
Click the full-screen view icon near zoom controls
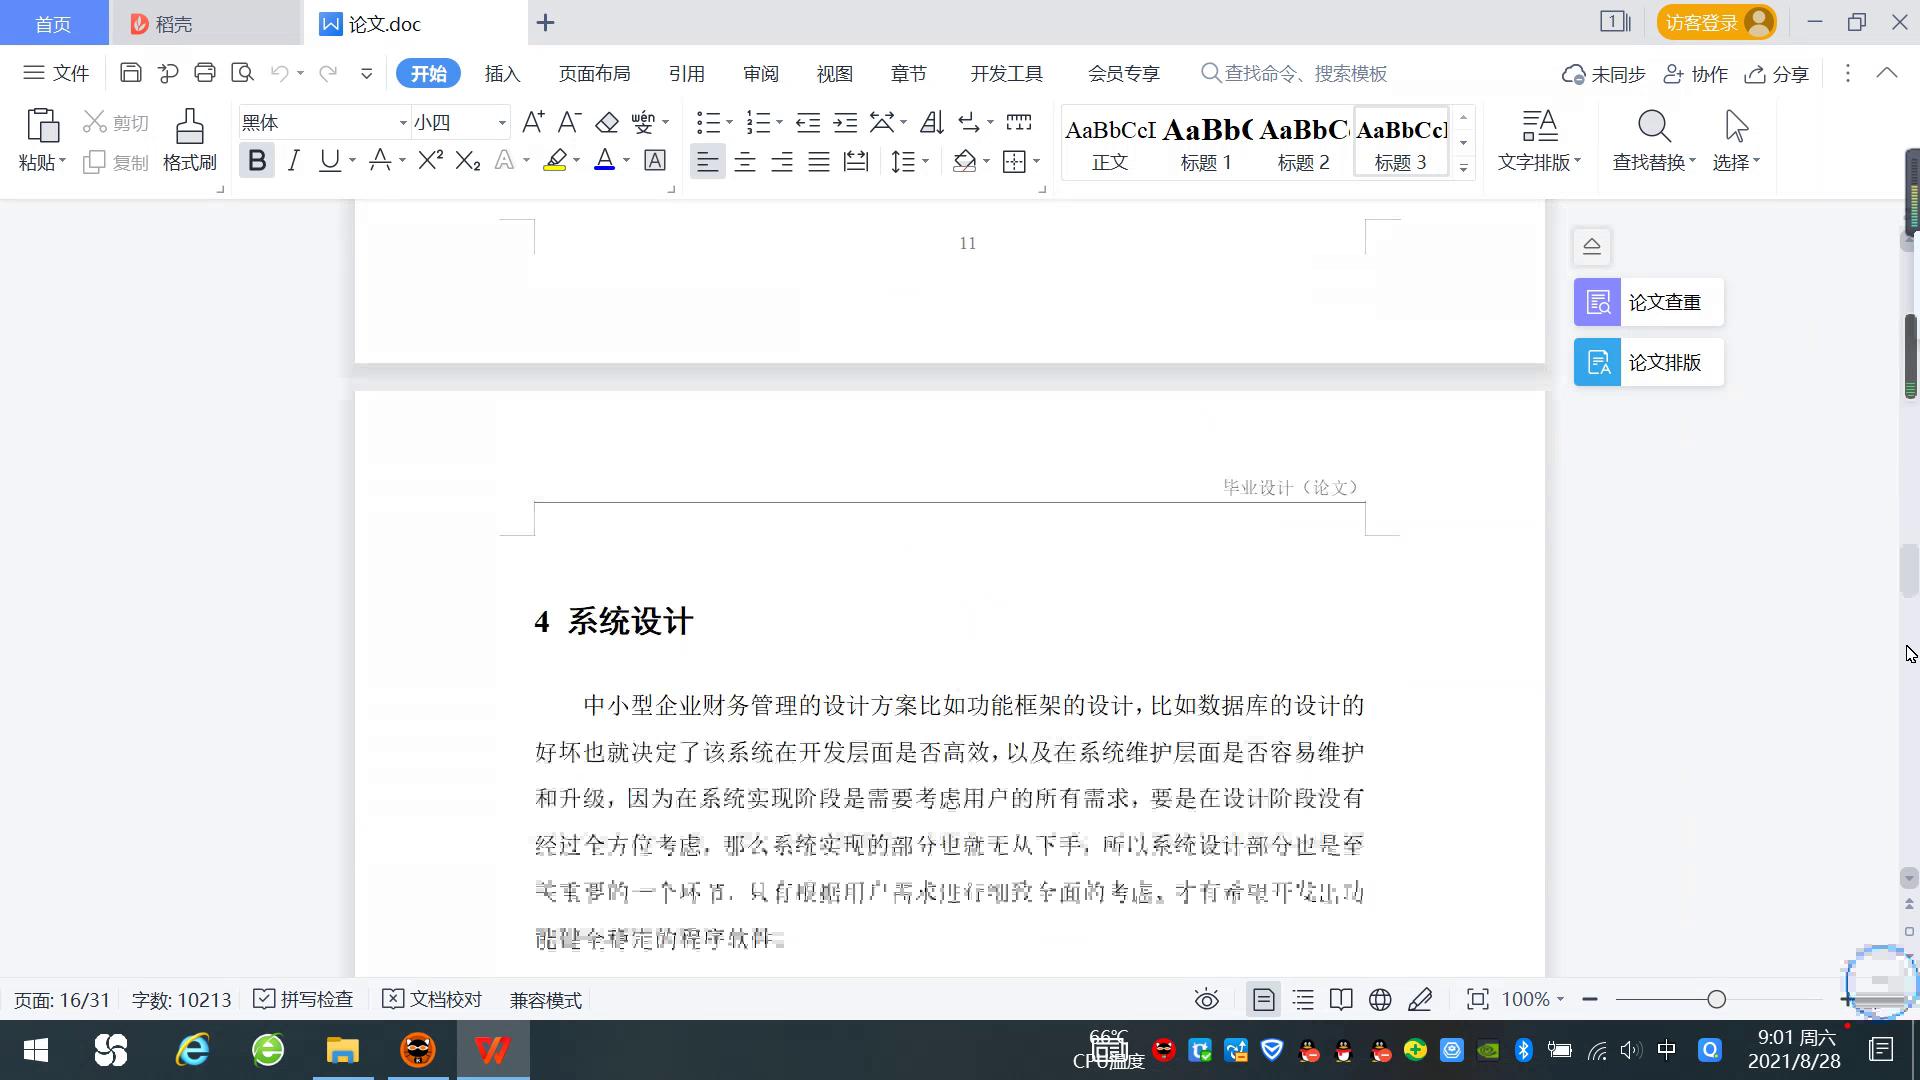1477,999
